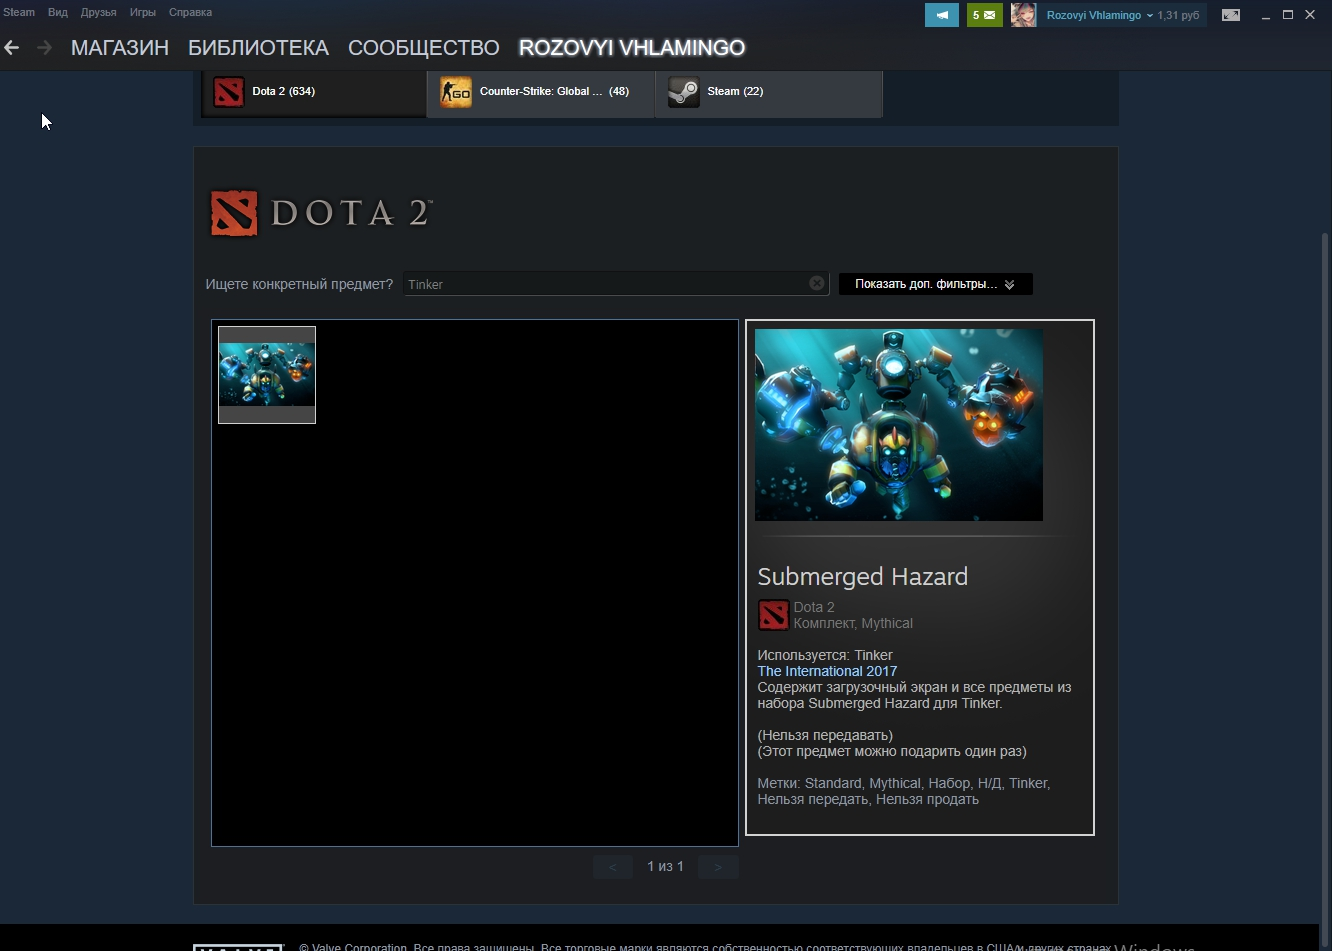Open the Друзья menu
Image resolution: width=1332 pixels, height=951 pixels.
[98, 12]
